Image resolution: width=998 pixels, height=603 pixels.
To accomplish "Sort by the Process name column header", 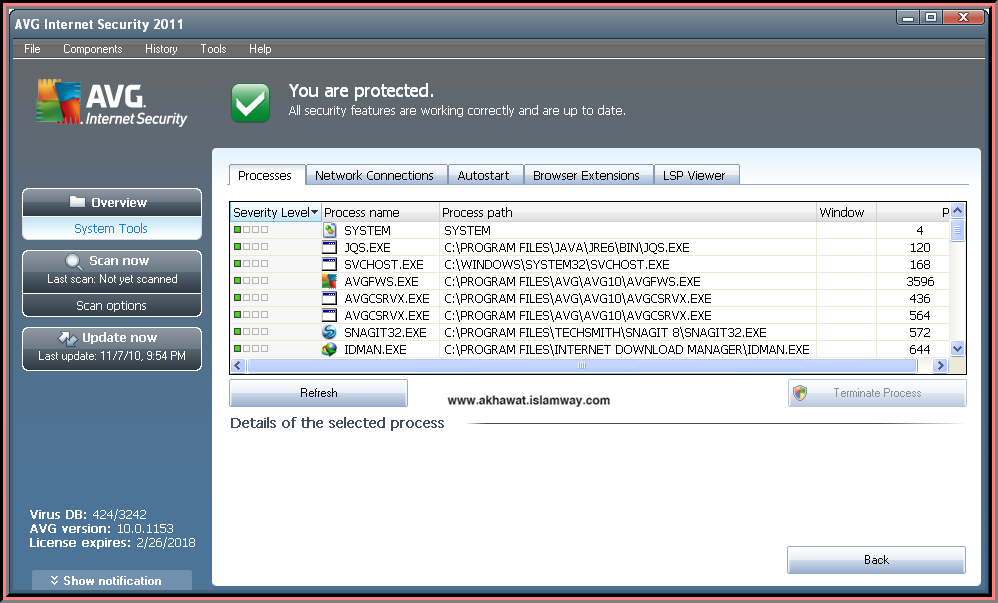I will point(380,212).
